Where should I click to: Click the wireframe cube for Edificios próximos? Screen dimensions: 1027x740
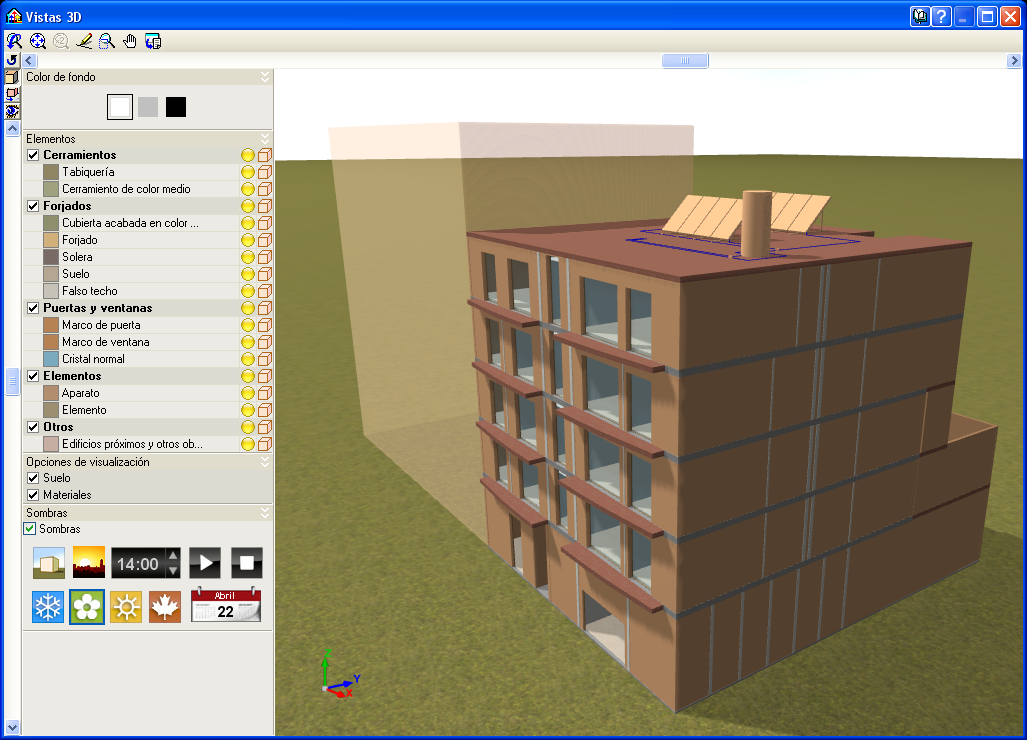(265, 445)
